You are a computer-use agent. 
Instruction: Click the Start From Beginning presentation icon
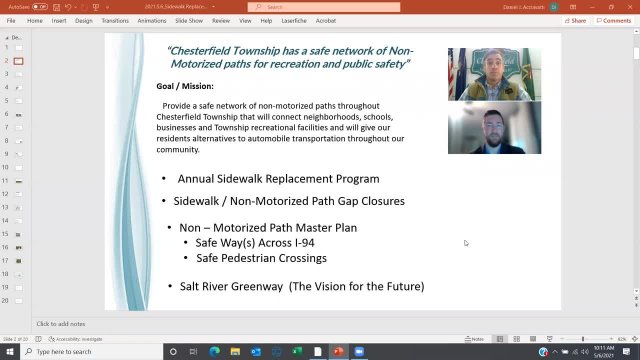click(x=96, y=7)
